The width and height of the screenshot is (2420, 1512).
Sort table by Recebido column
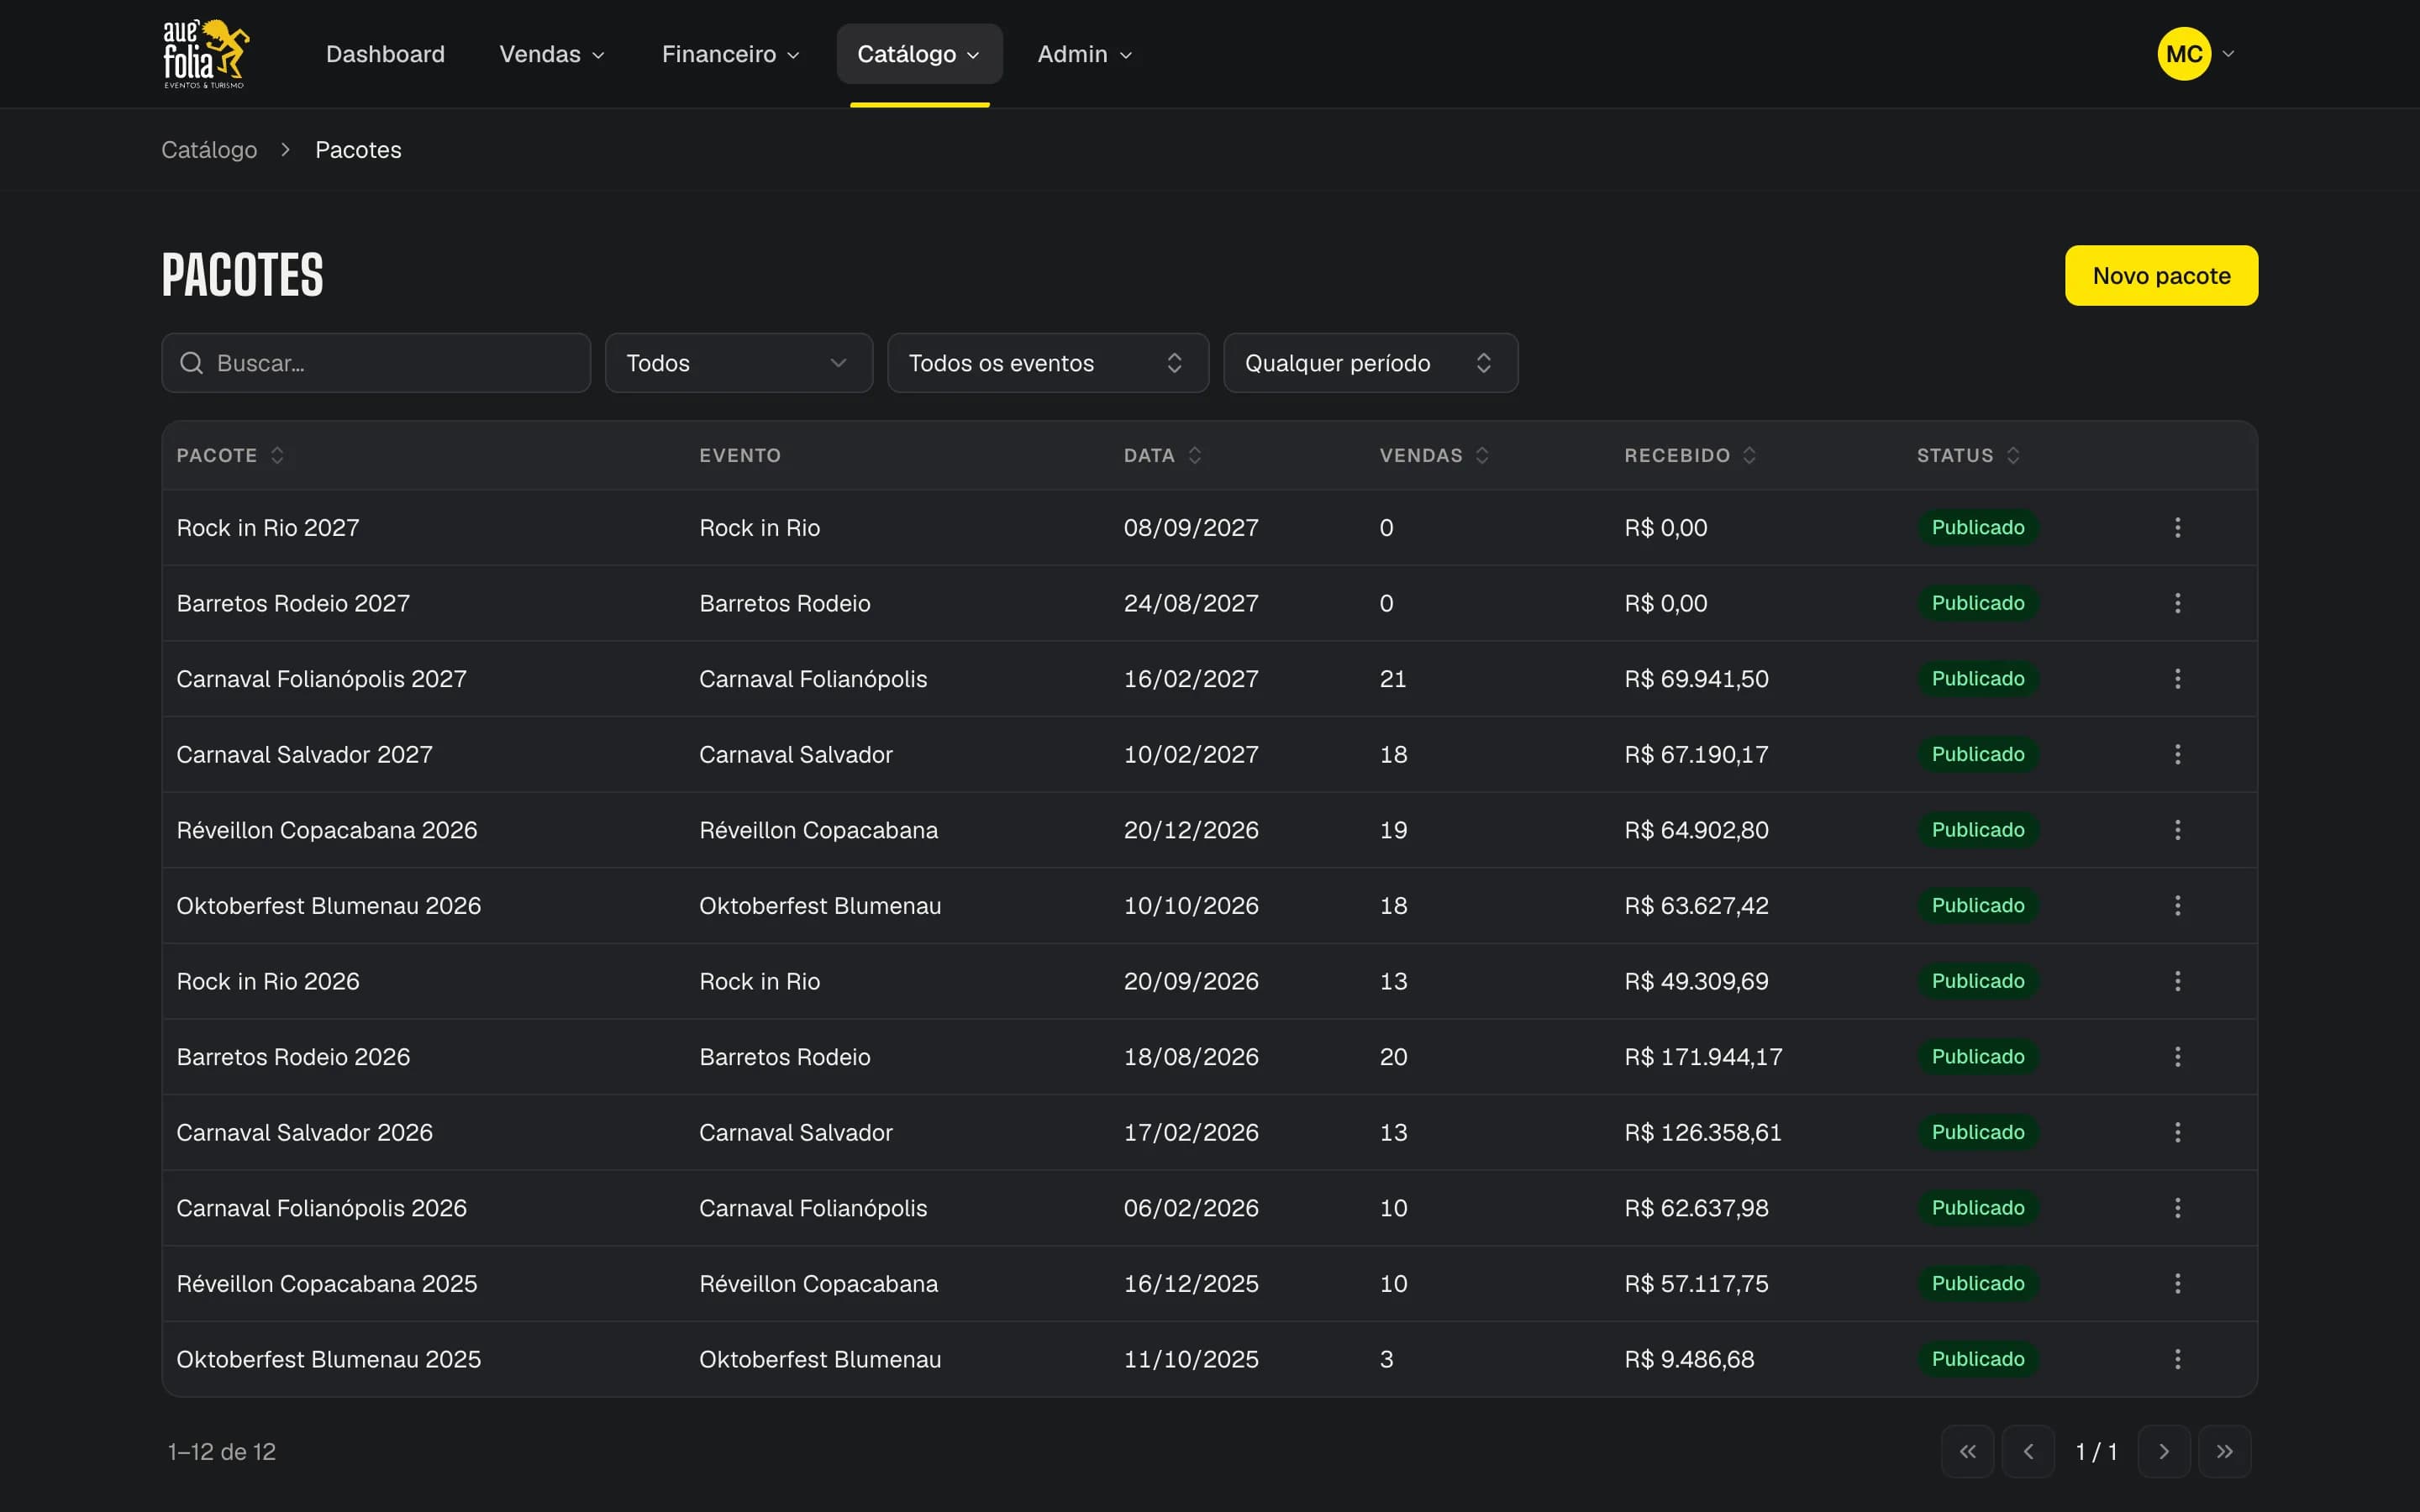[x=1690, y=455]
